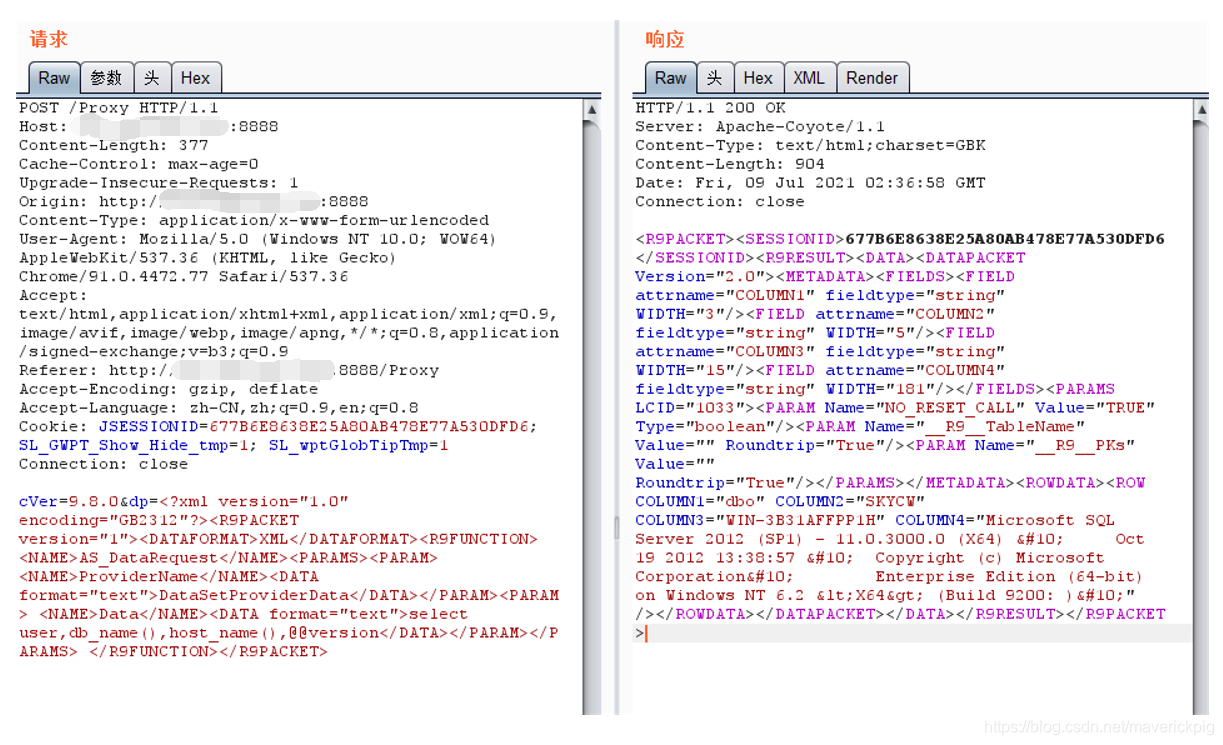Open the request 头 tab
Viewport: 1223px width, 745px height.
[151, 78]
